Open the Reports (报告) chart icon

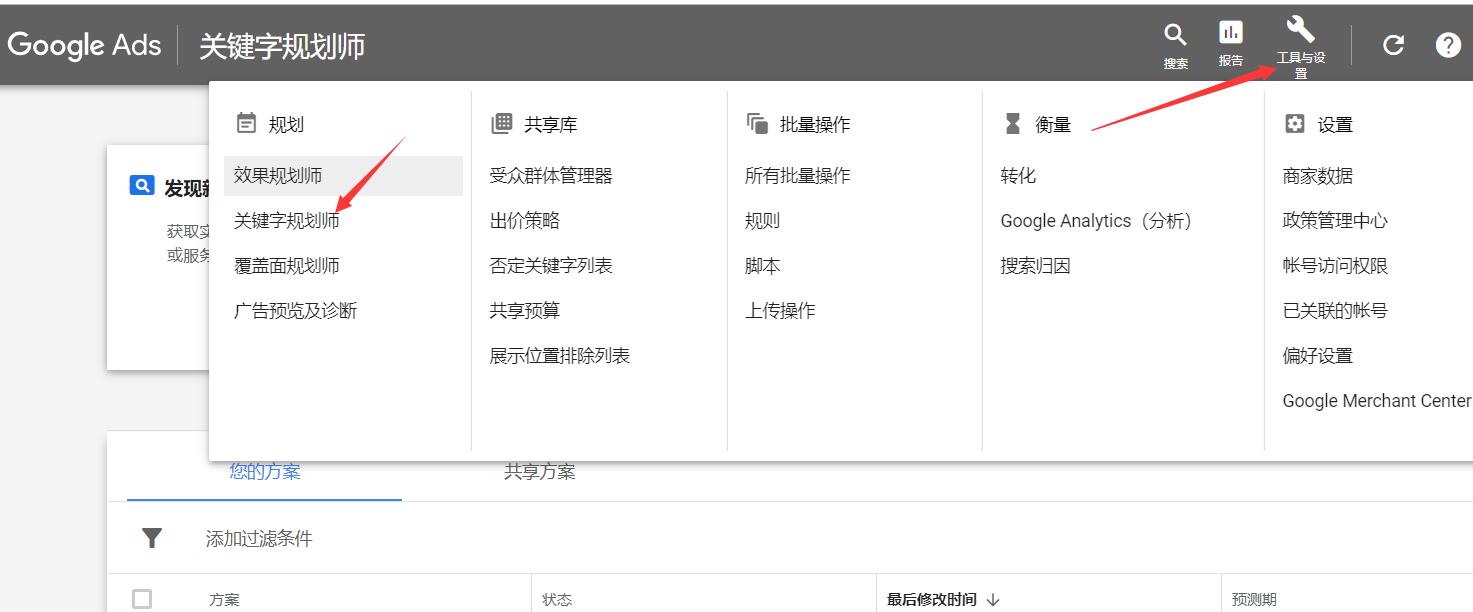pyautogui.click(x=1231, y=33)
